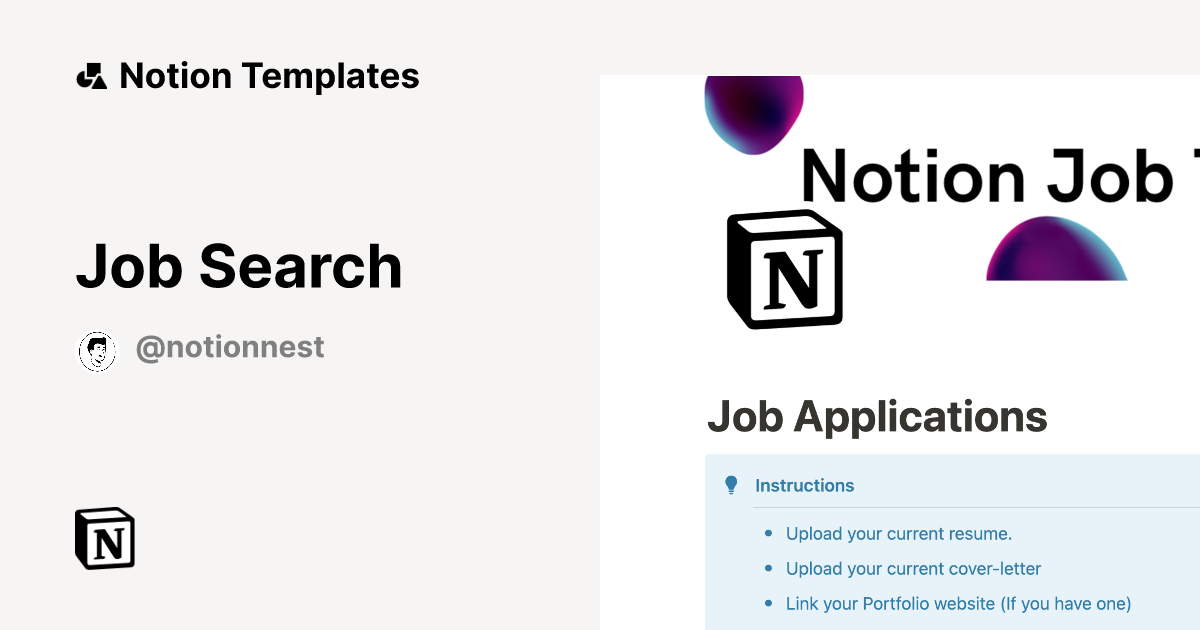Image resolution: width=1200 pixels, height=630 pixels.
Task: Click the notionnest profile avatar
Action: [97, 351]
